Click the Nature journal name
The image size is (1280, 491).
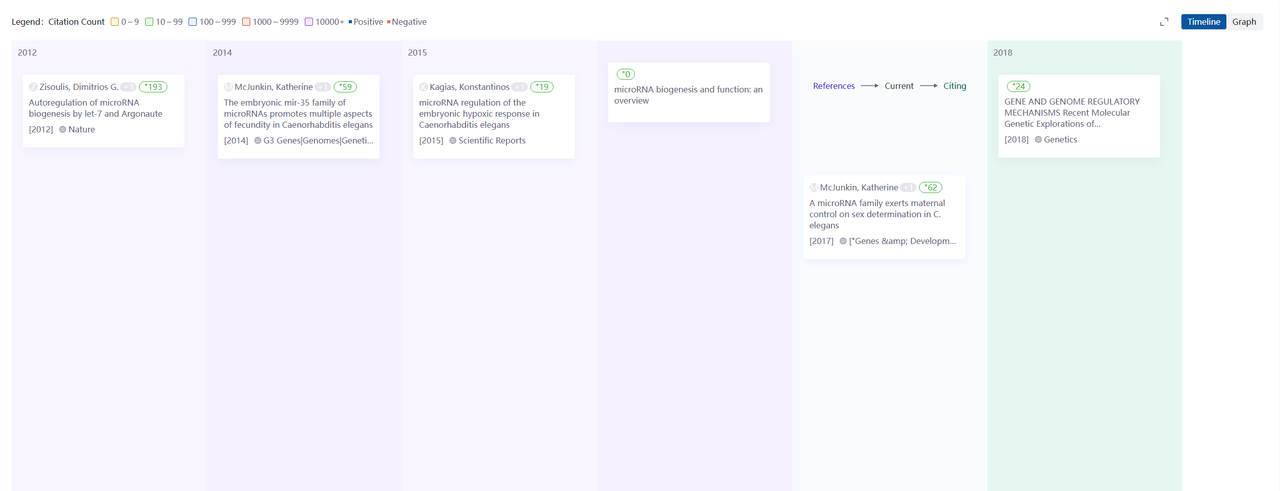[82, 130]
